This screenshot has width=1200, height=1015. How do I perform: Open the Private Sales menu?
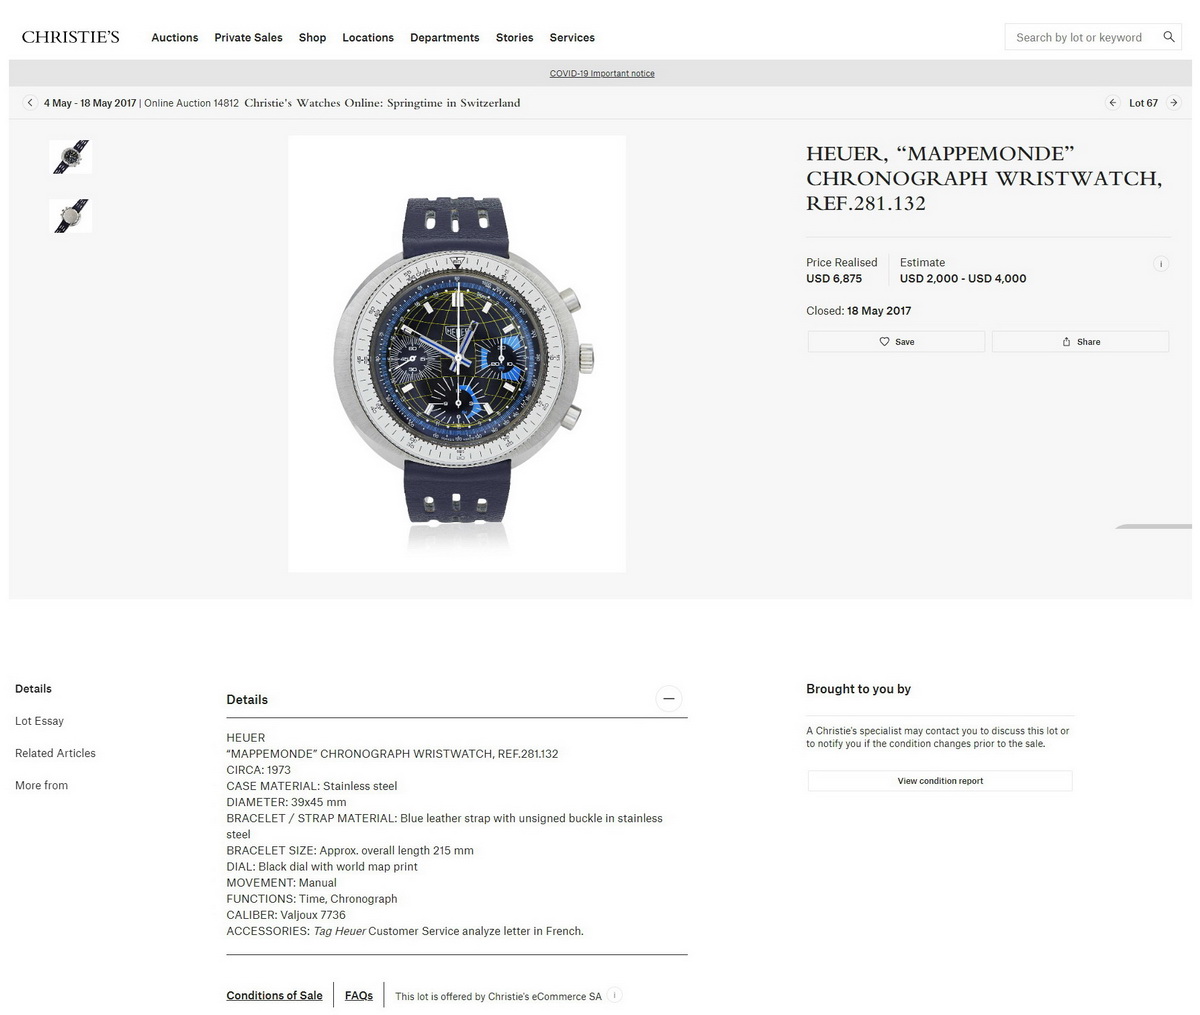click(248, 37)
